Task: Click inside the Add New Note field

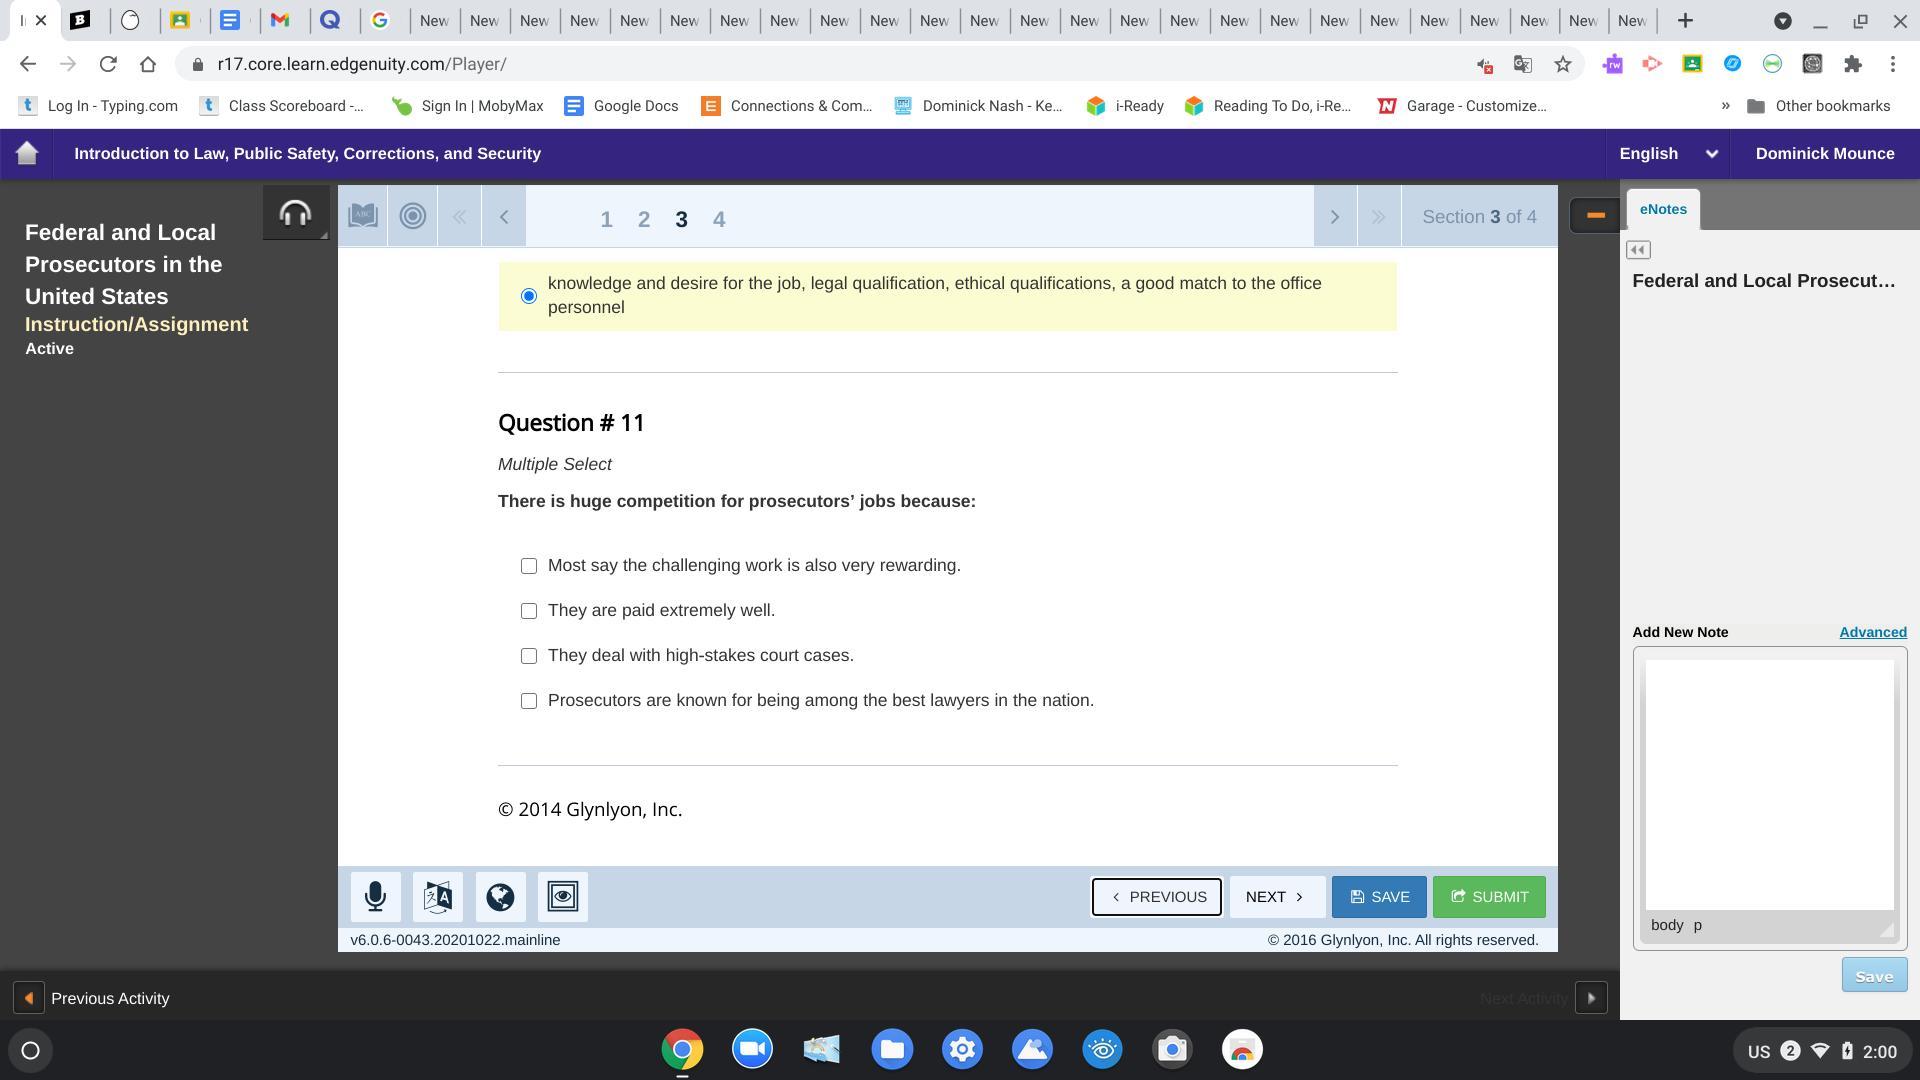Action: coord(1768,784)
